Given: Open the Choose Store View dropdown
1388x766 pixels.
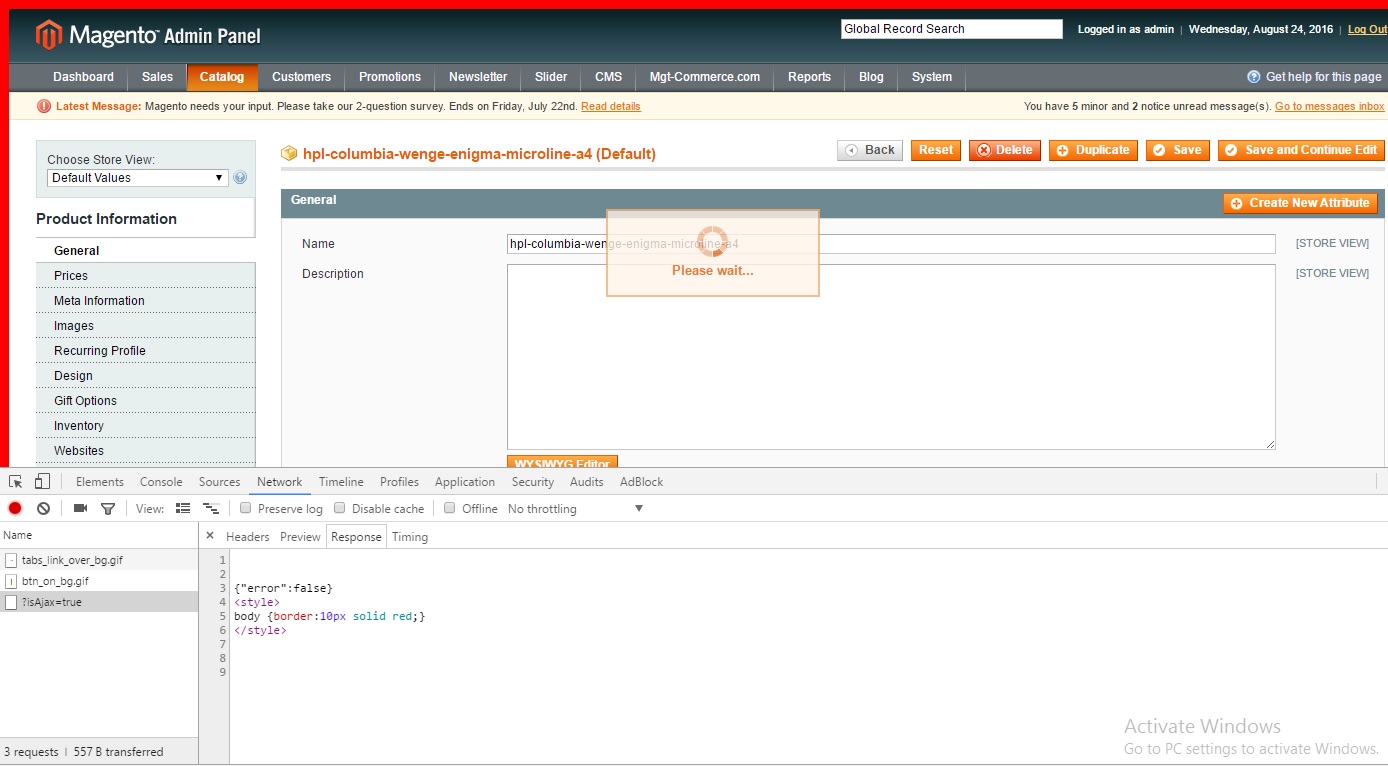Looking at the screenshot, I should click(137, 177).
